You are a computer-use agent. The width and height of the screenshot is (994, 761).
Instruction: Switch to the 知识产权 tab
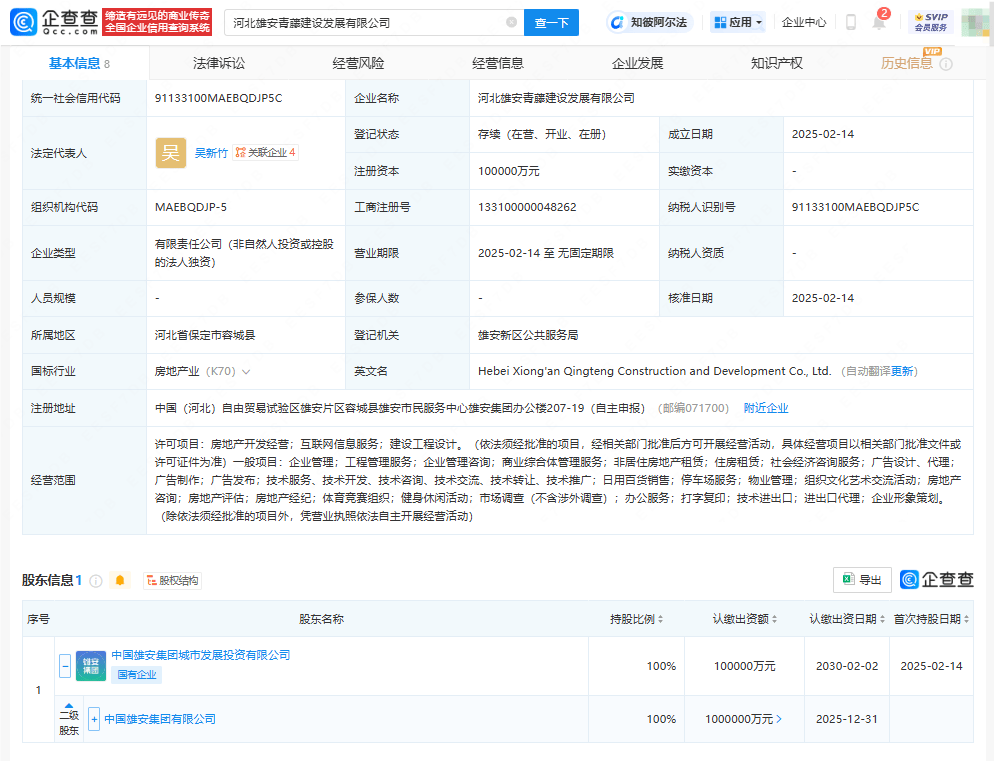[x=776, y=63]
